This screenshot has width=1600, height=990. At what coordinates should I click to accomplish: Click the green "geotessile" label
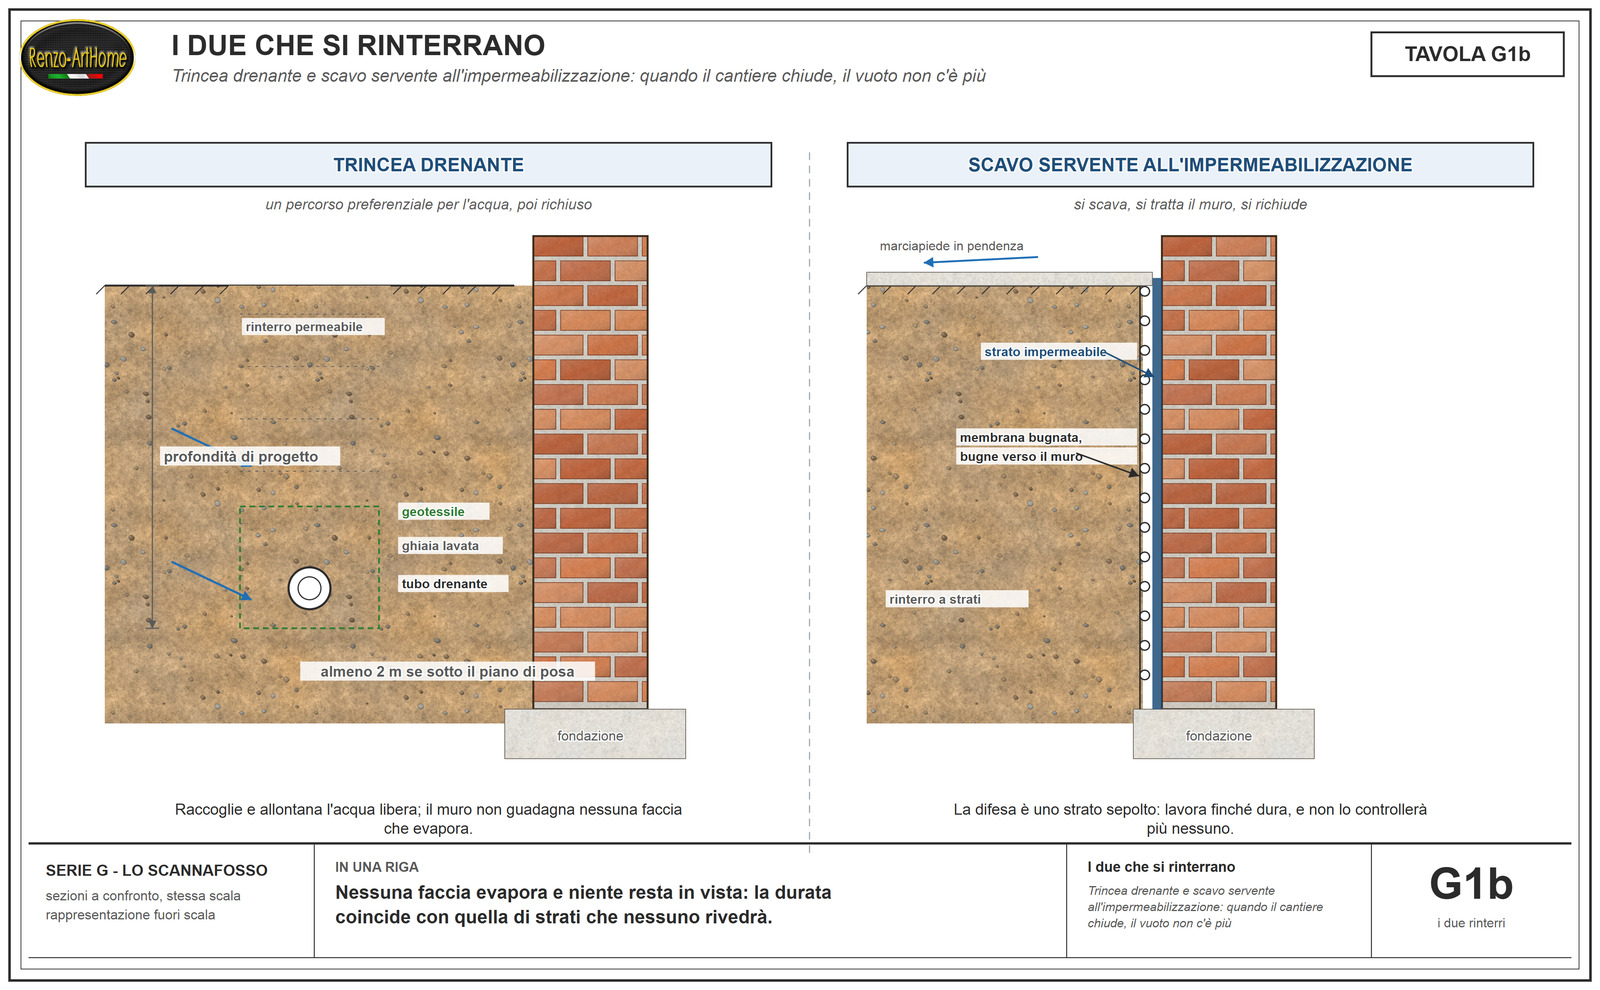click(x=443, y=512)
